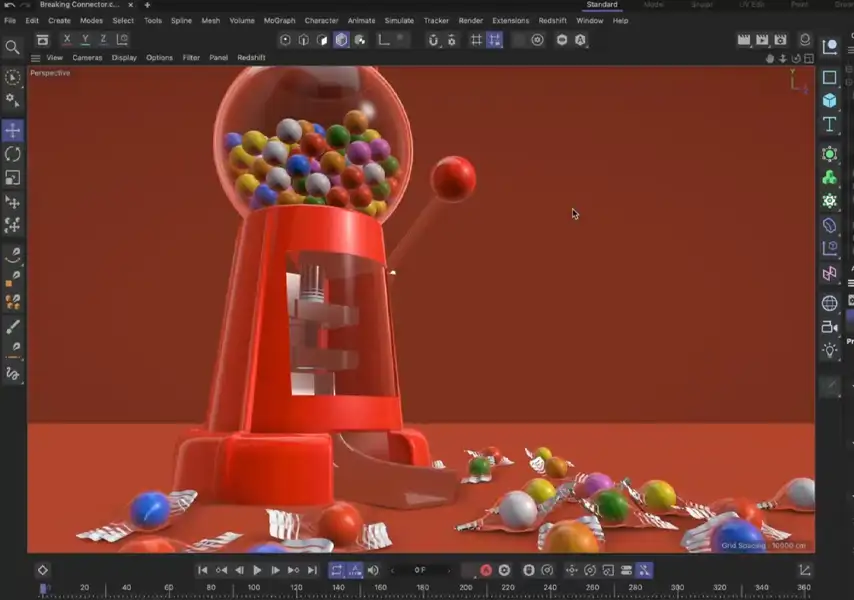The image size is (854, 600).
Task: Open the Deformer gear icon on the right palette
Action: click(832, 200)
